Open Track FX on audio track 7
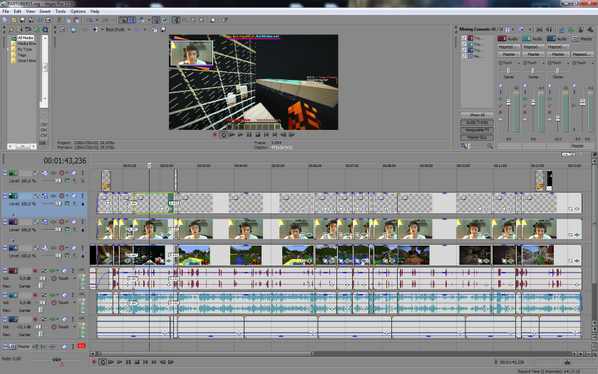The height and width of the screenshot is (374, 598). [52, 319]
